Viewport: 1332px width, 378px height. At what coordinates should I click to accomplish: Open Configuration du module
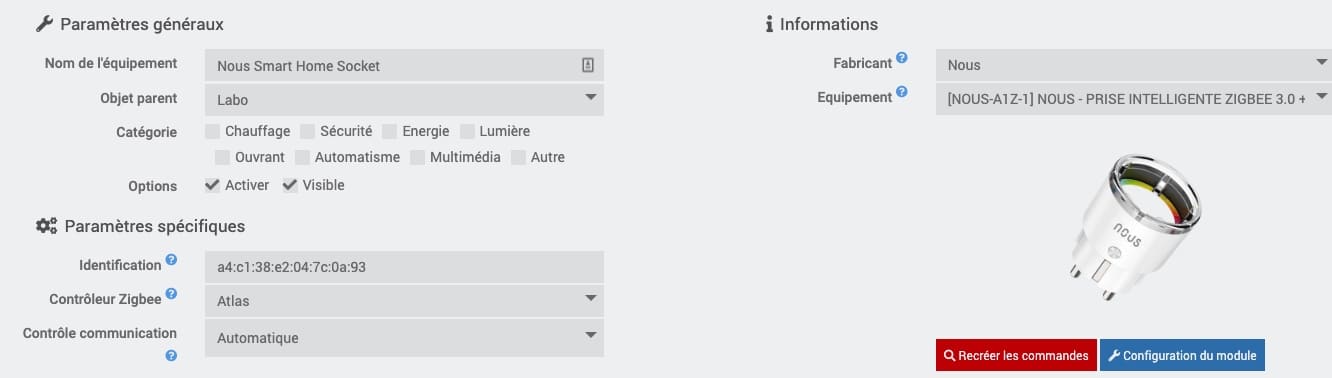1183,355
